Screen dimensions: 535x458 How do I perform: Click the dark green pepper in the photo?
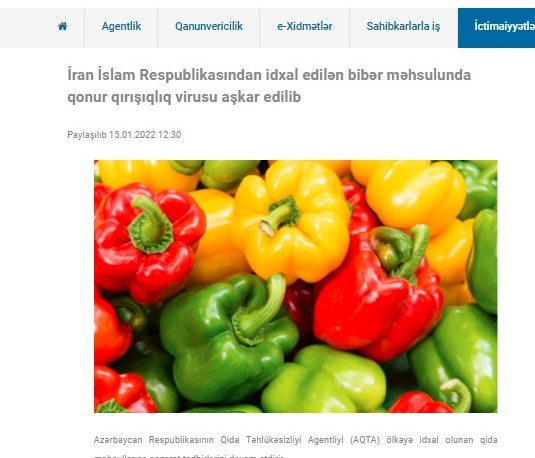pos(227,340)
